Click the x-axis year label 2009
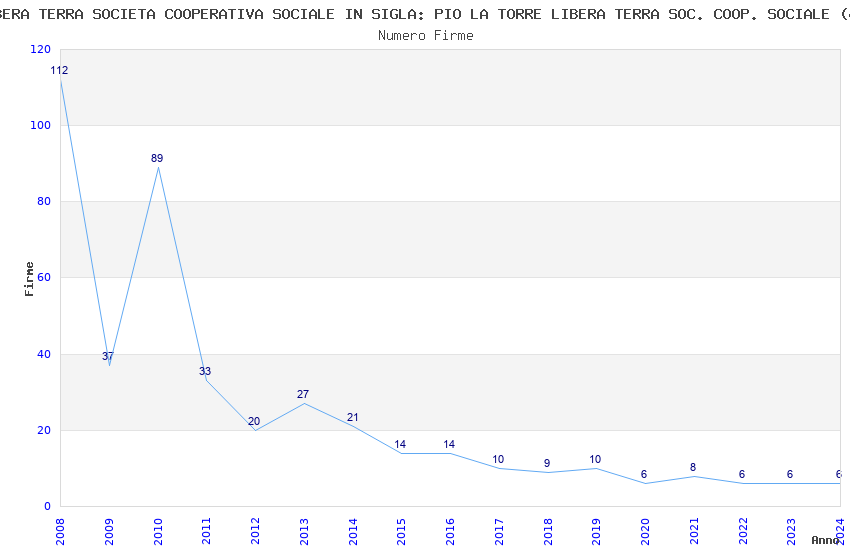This screenshot has height=550, width=850. [108, 531]
